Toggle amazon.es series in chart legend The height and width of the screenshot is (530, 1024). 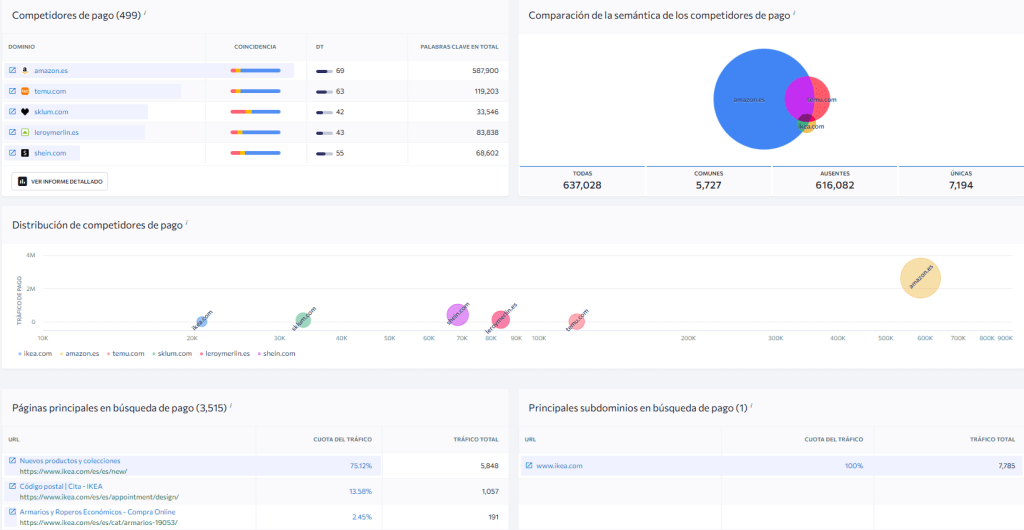click(81, 353)
